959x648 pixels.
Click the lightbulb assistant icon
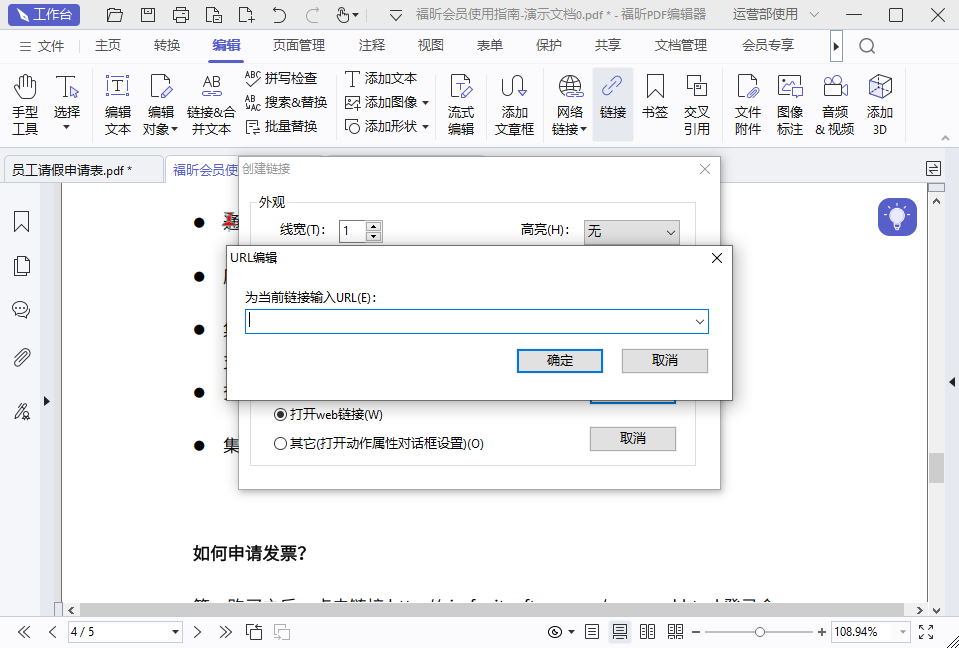coord(897,217)
